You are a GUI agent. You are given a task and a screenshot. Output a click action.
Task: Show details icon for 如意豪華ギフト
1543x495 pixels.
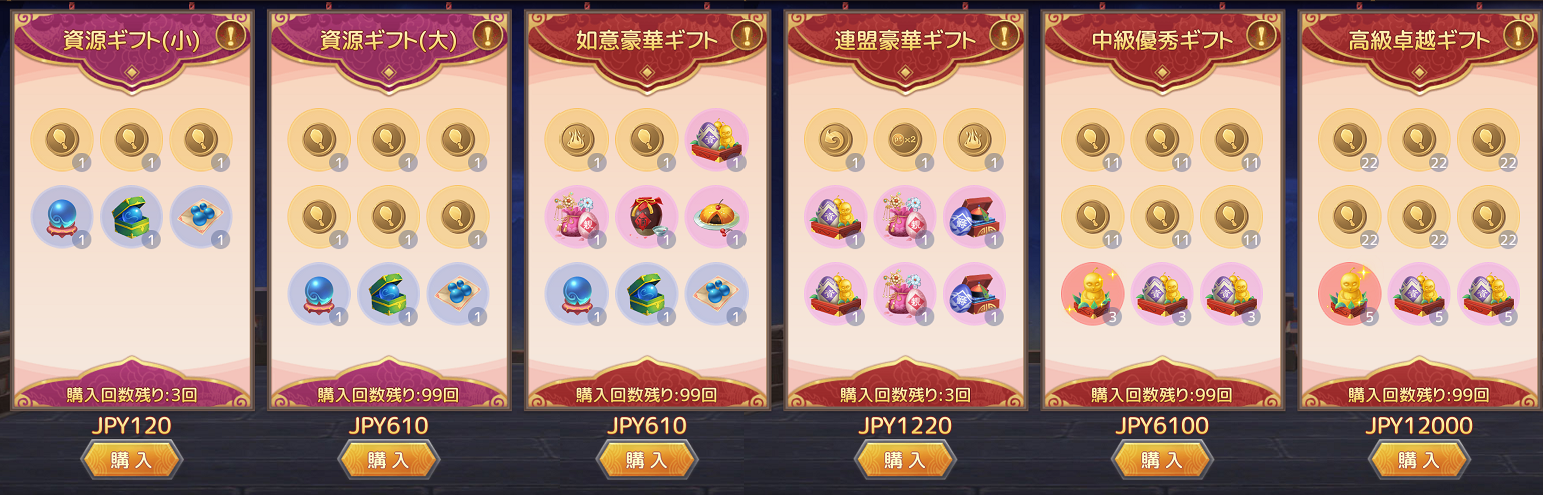click(x=747, y=36)
